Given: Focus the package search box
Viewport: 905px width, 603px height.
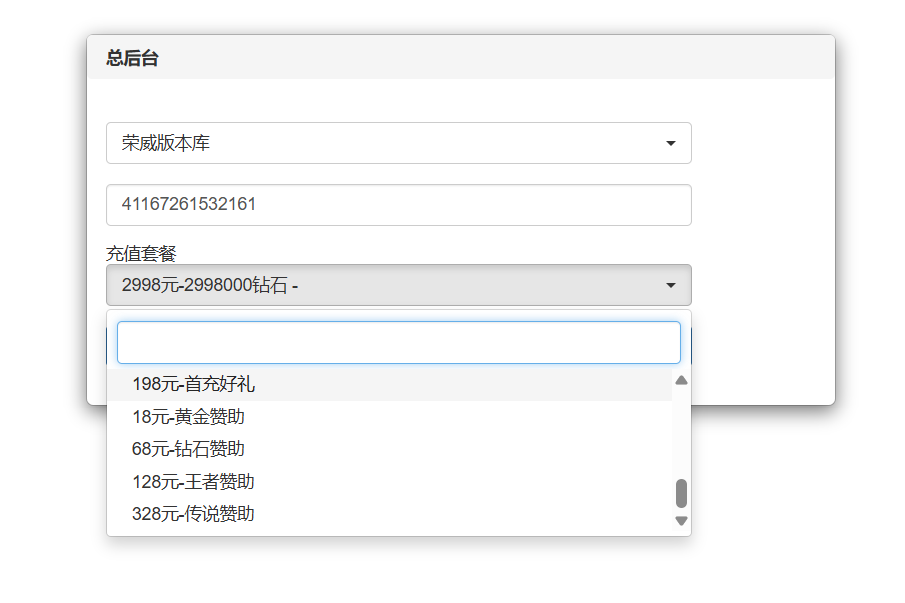Looking at the screenshot, I should [x=398, y=342].
